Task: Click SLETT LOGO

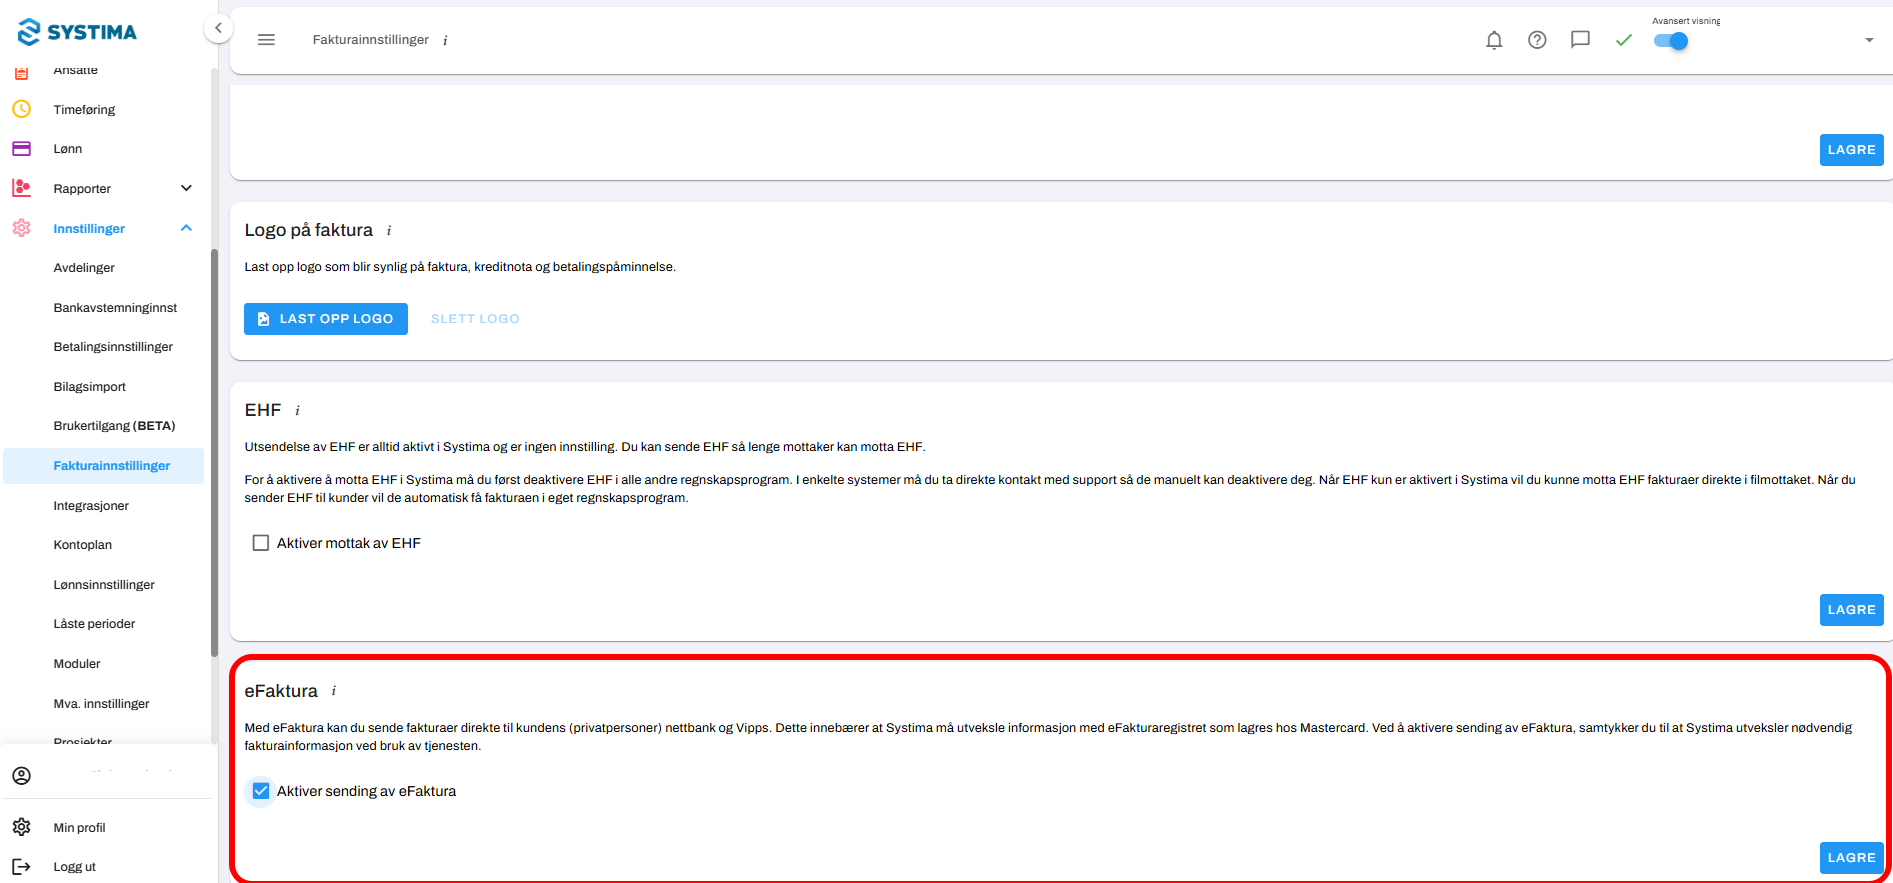Action: [x=475, y=319]
